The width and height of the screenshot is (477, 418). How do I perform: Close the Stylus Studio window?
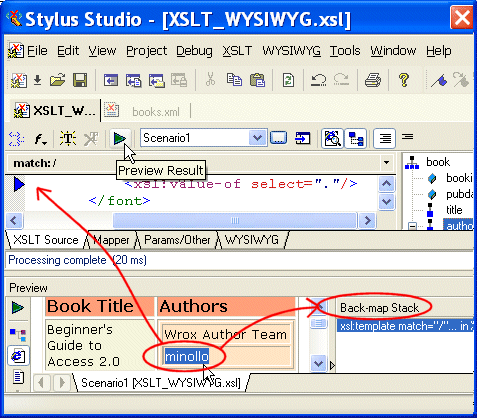coord(462,18)
